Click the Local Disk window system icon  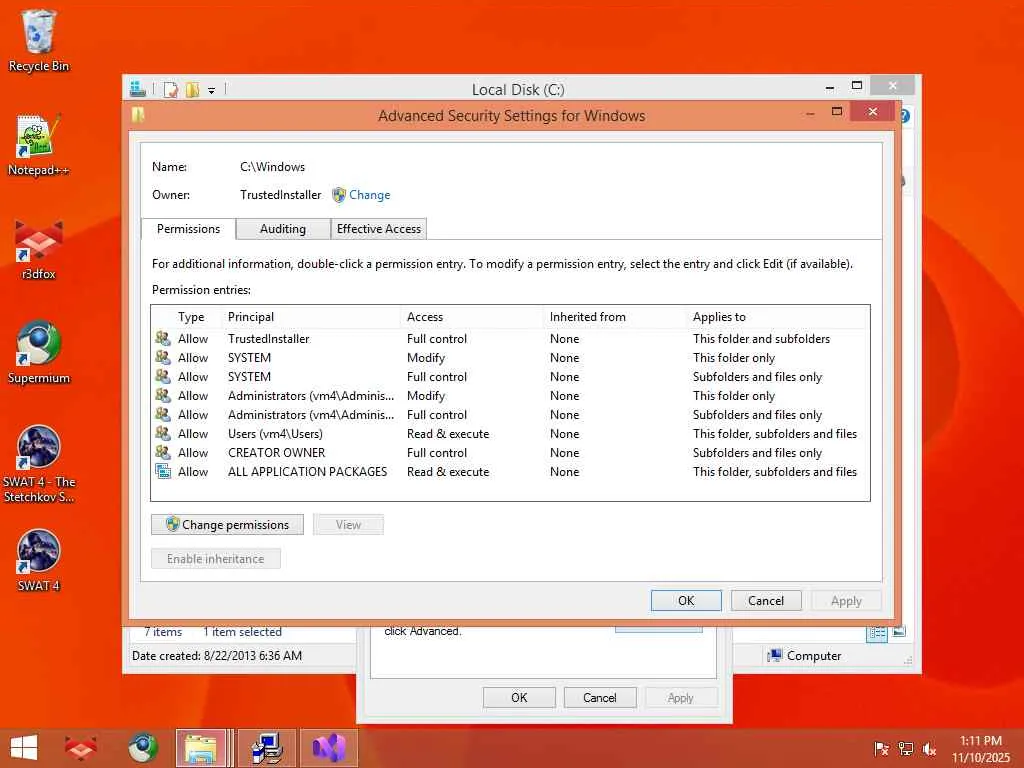(137, 89)
